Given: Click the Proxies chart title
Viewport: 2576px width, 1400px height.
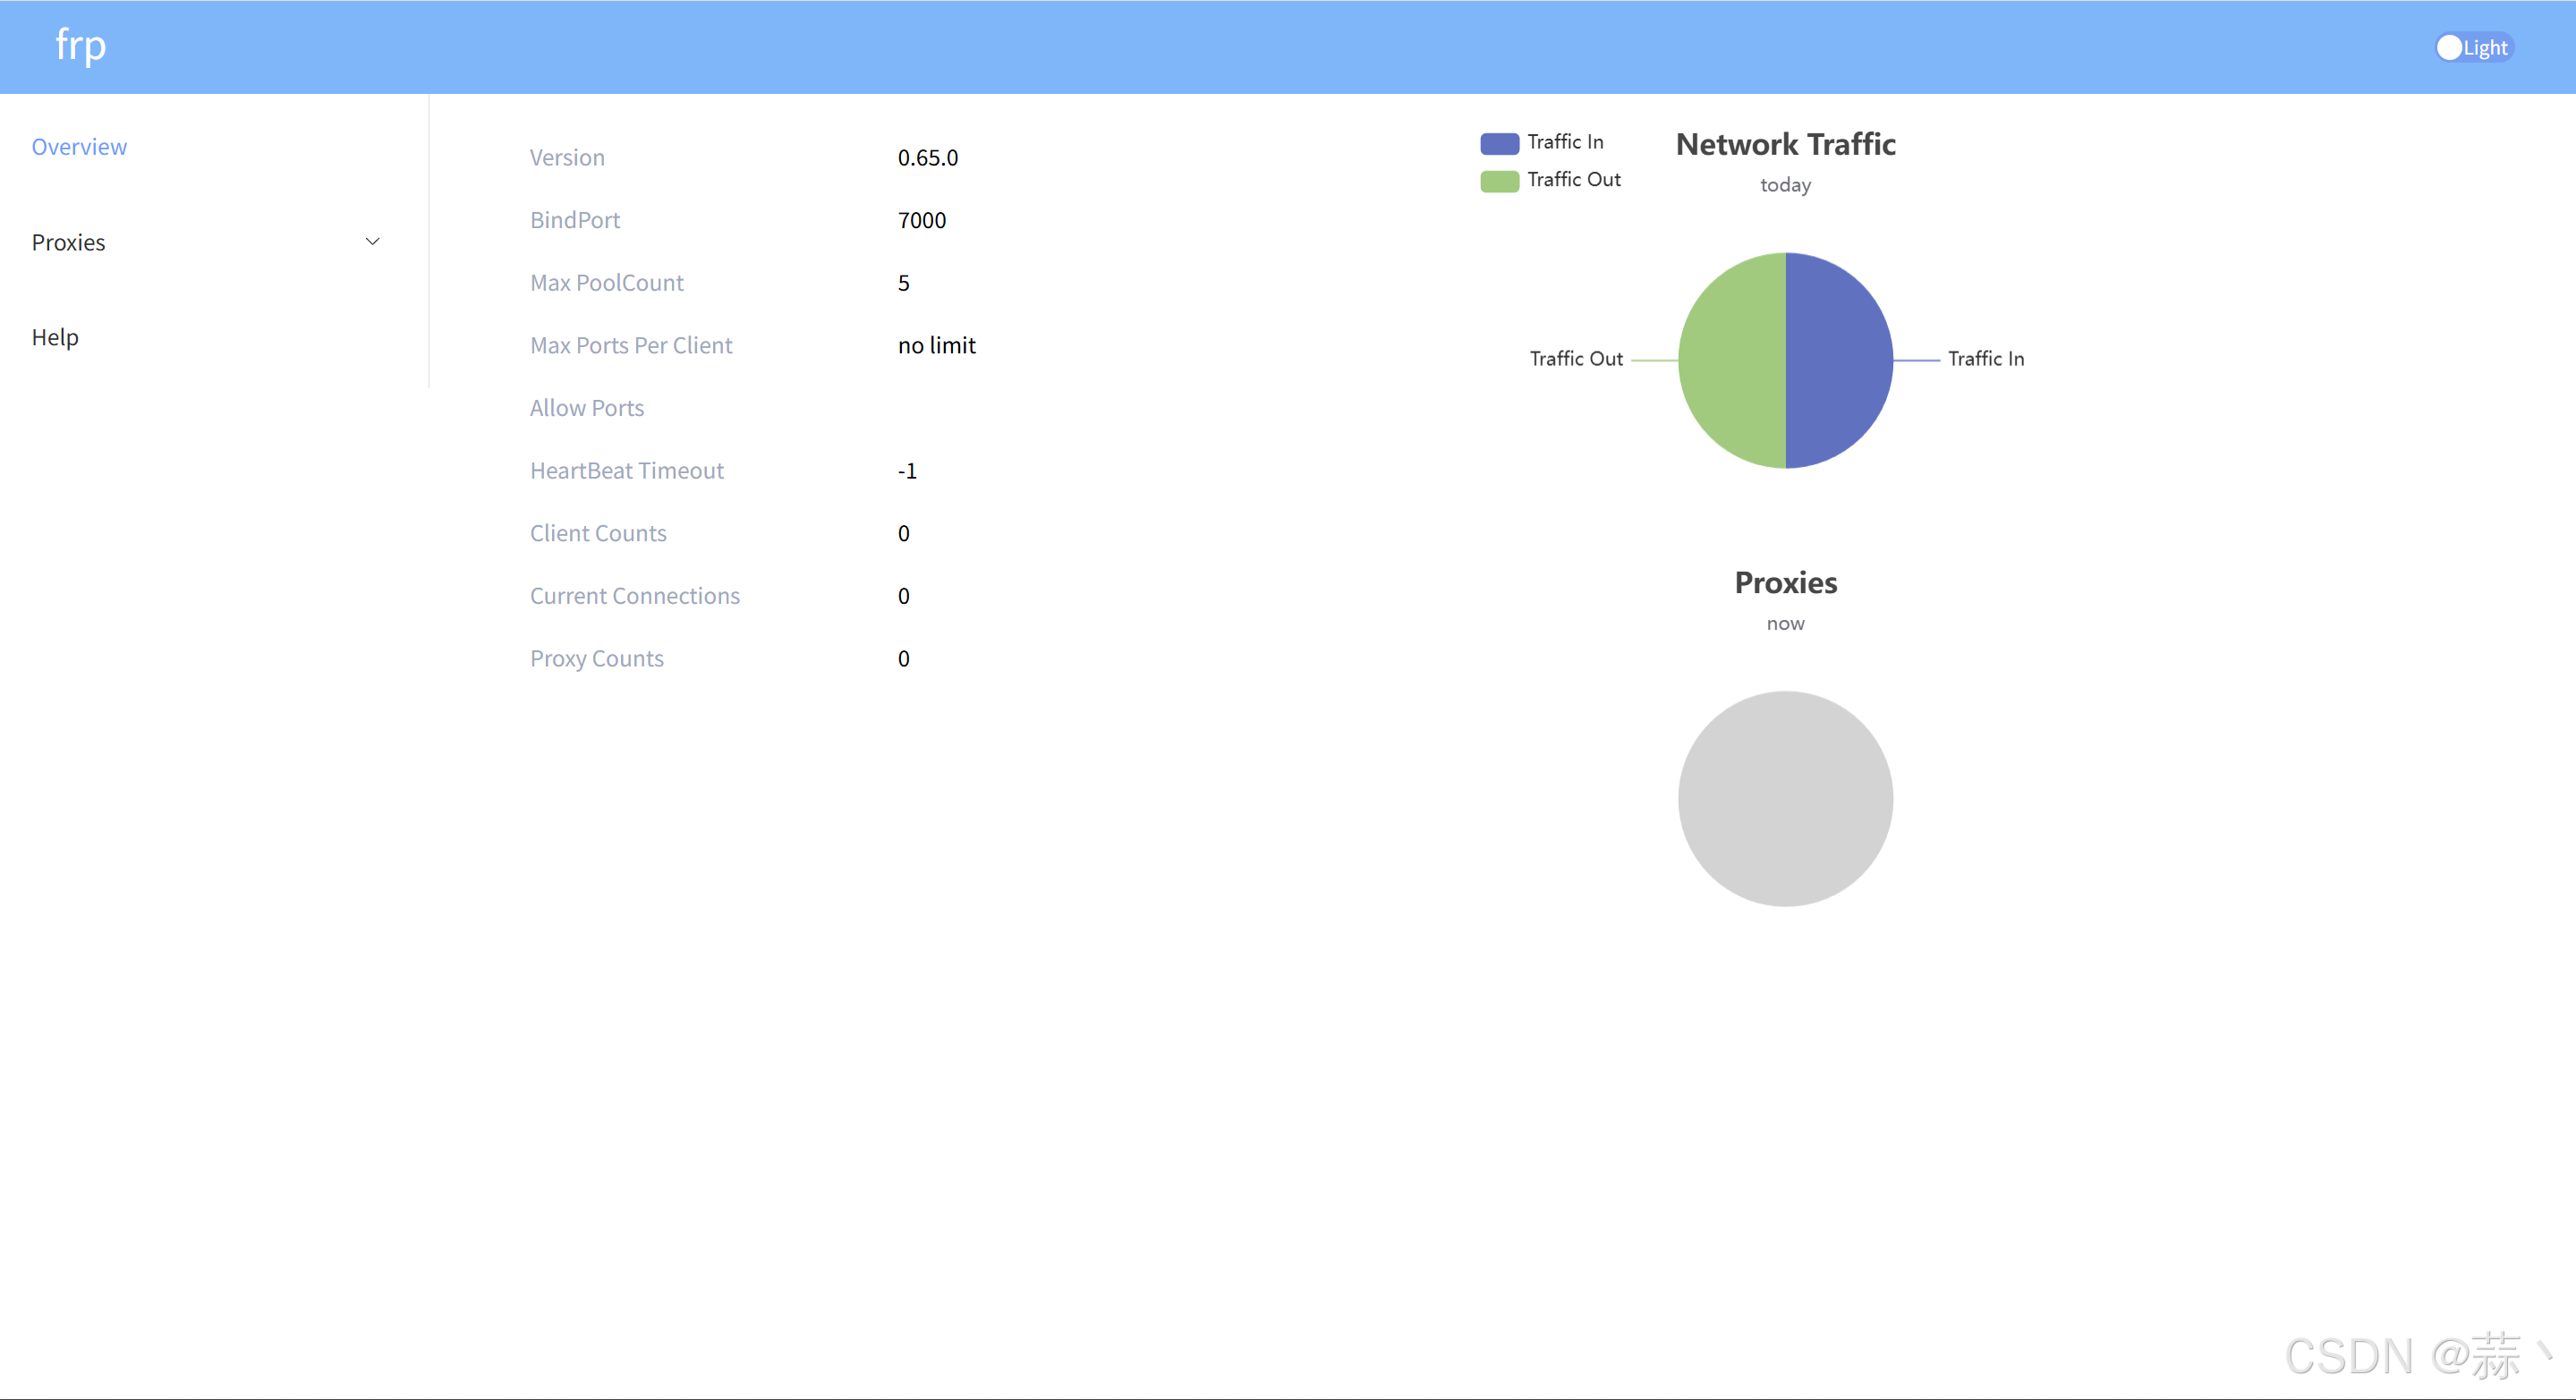Looking at the screenshot, I should [1785, 583].
